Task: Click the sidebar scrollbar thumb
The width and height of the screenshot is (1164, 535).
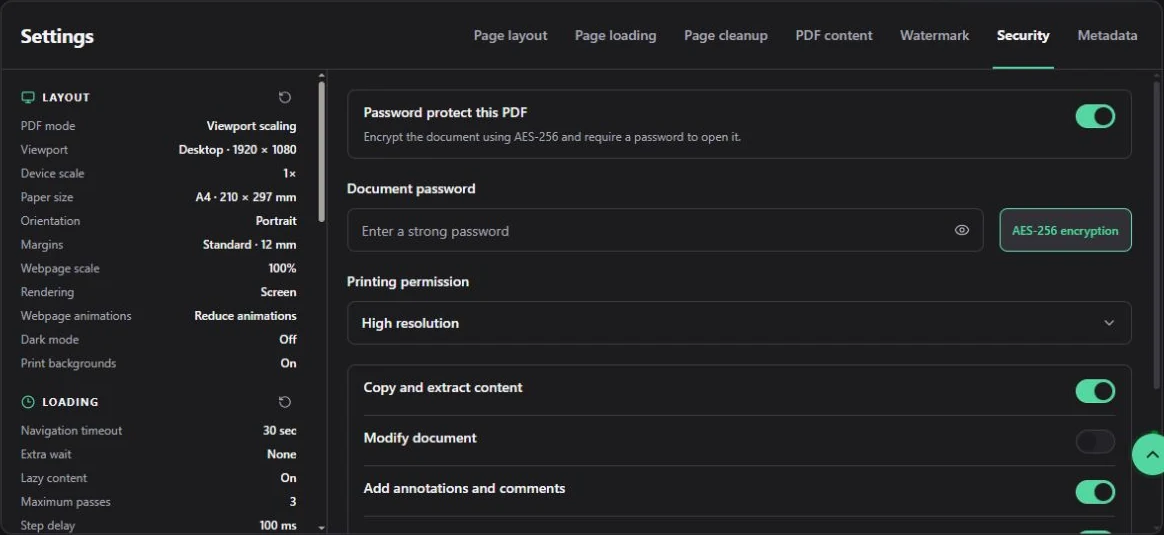Action: click(x=321, y=151)
